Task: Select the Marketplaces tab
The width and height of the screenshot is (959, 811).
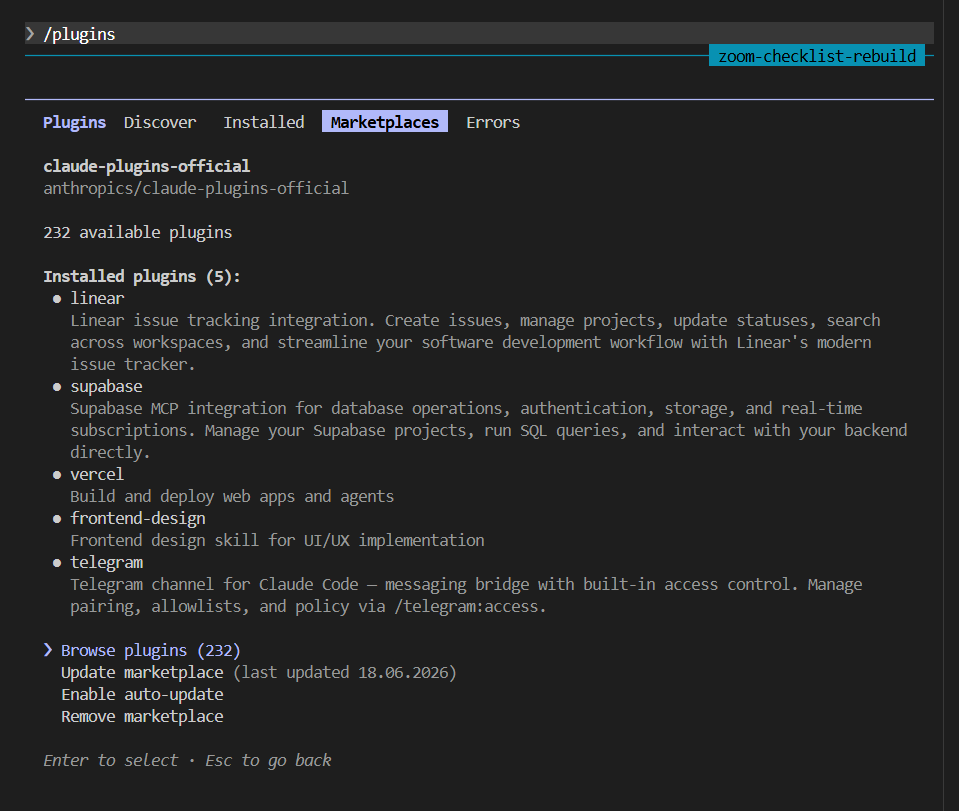Action: tap(385, 122)
